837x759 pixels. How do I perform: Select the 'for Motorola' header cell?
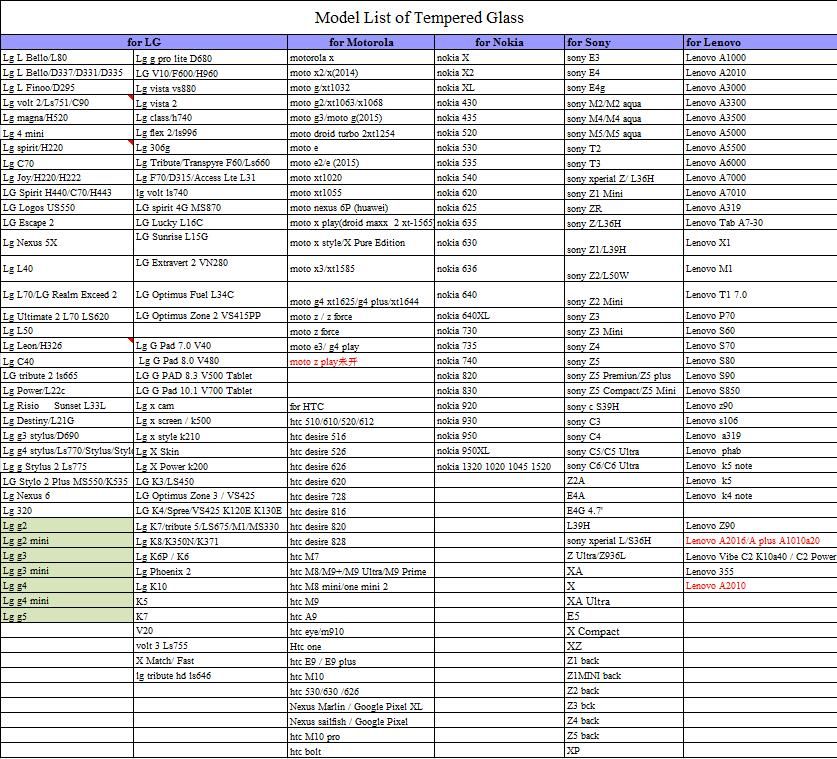click(x=361, y=42)
